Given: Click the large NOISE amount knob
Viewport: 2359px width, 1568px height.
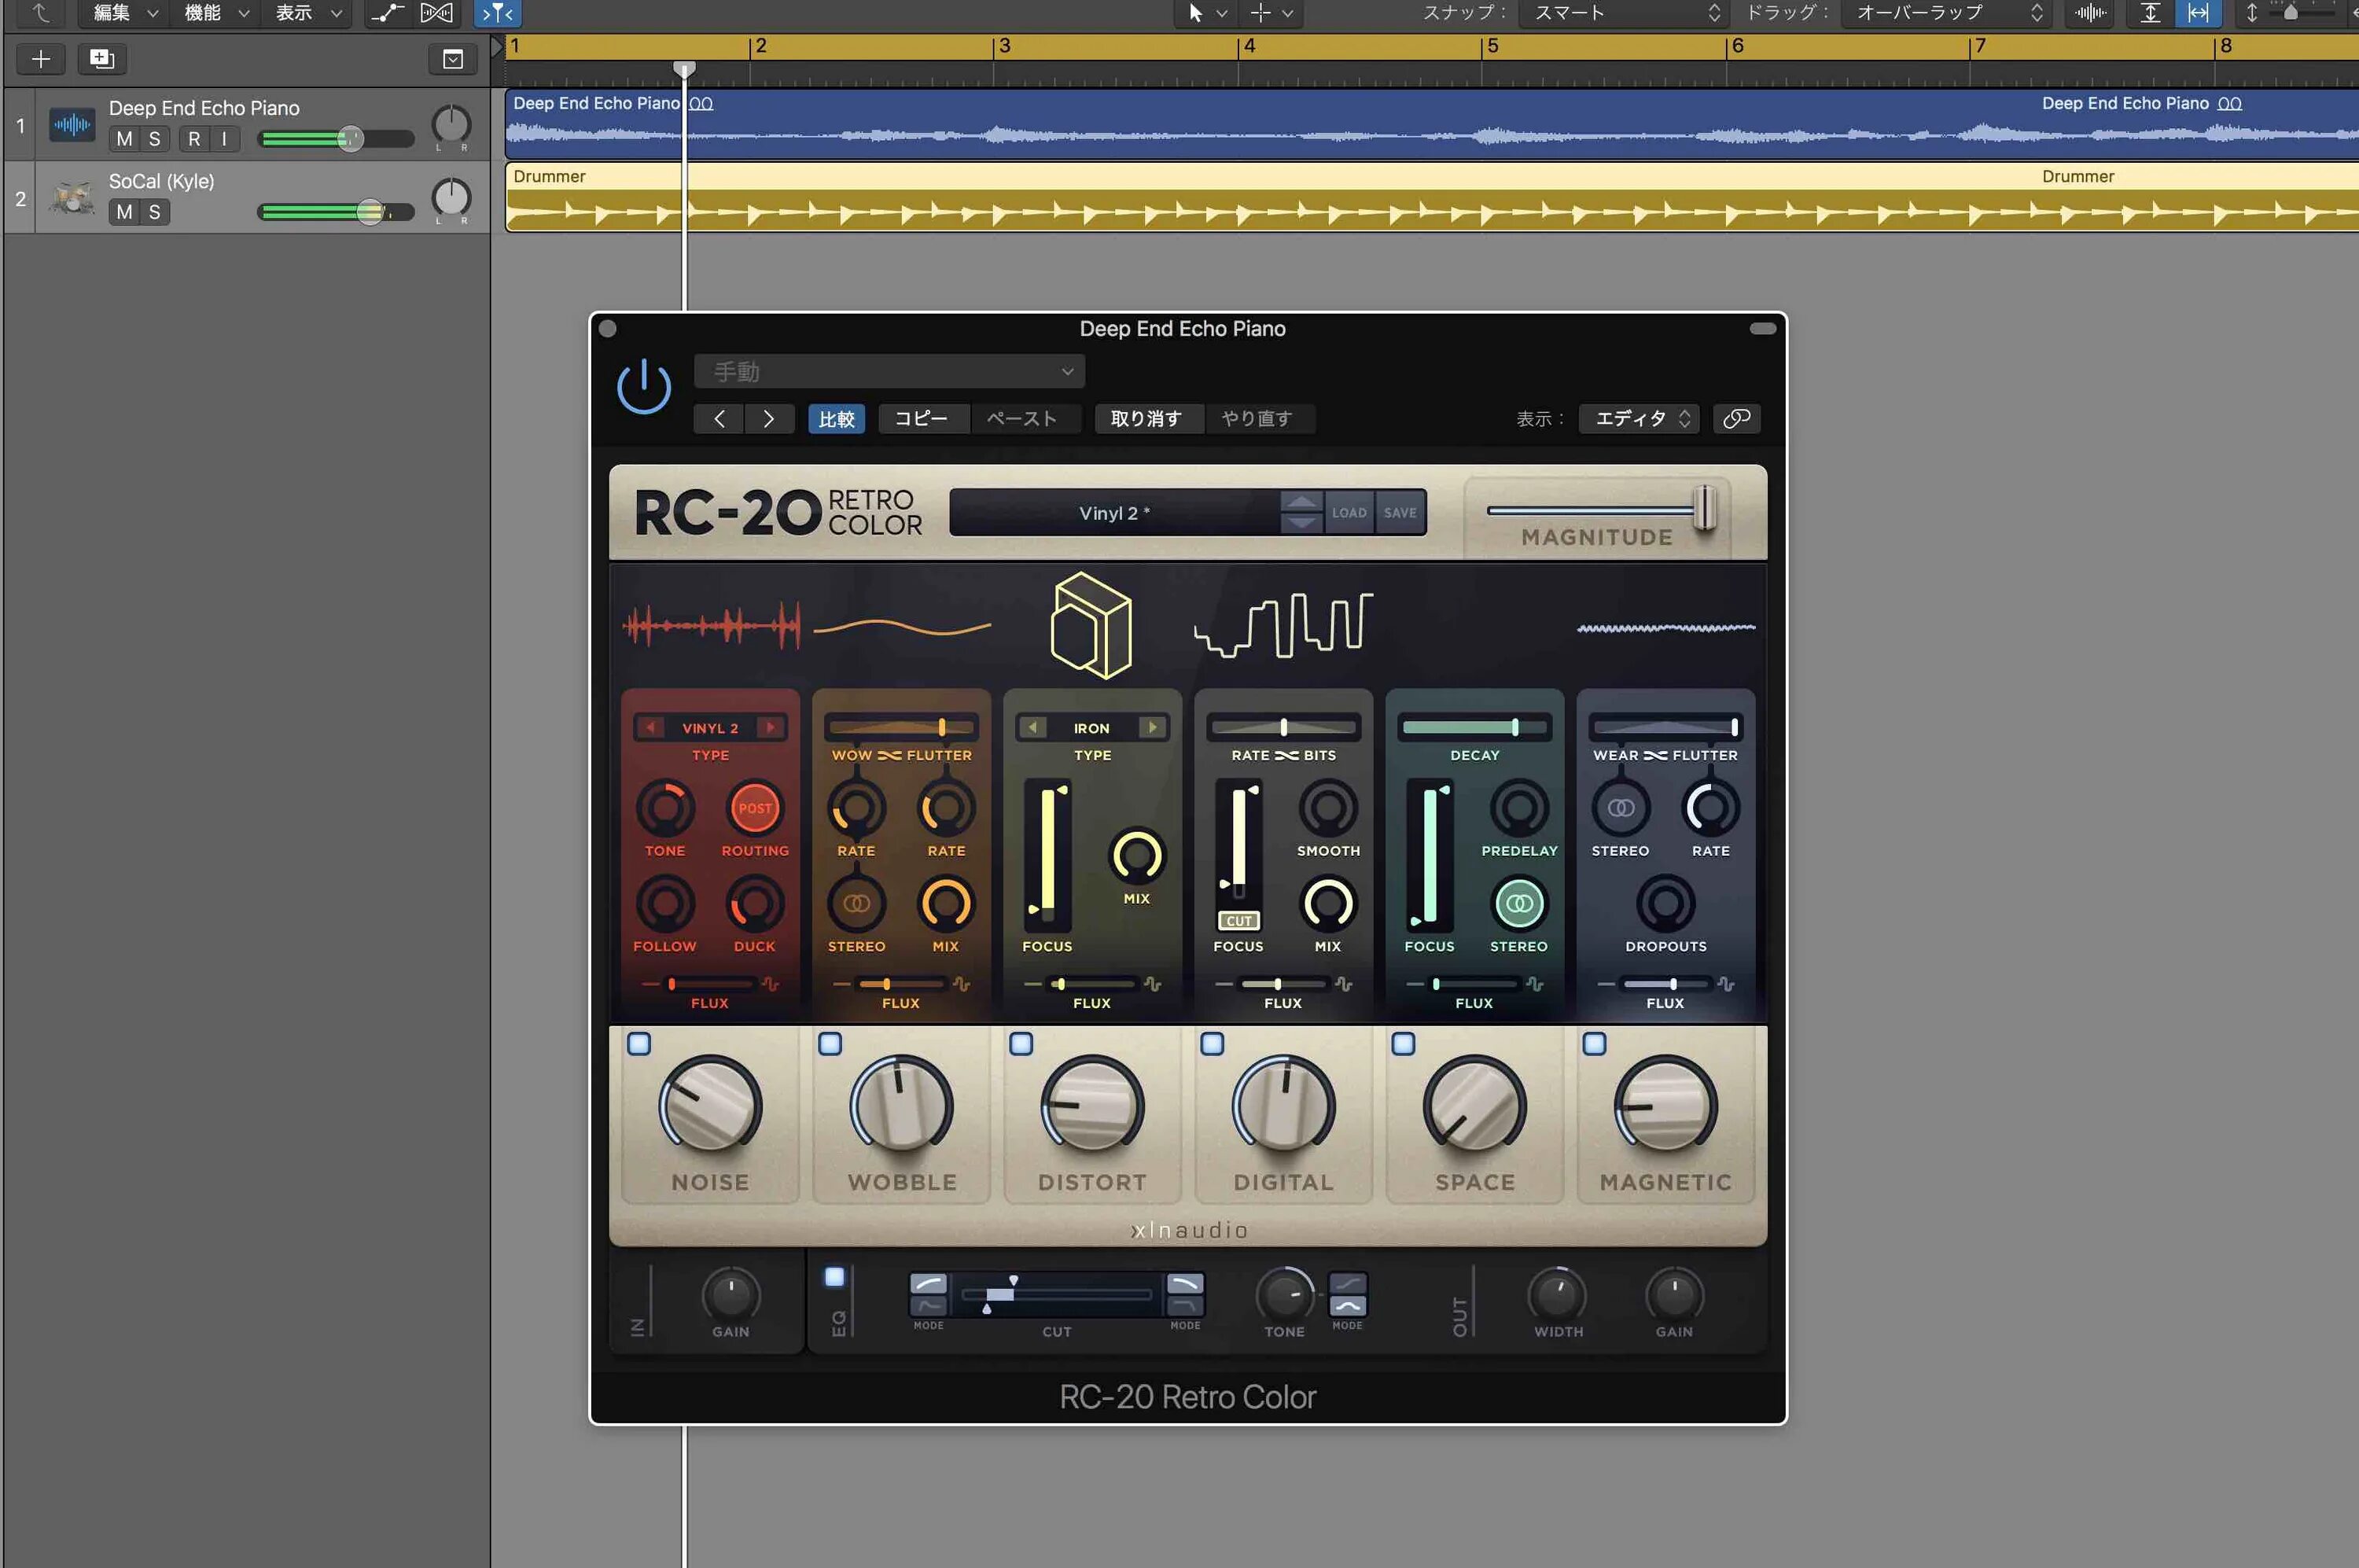Looking at the screenshot, I should pos(710,1105).
